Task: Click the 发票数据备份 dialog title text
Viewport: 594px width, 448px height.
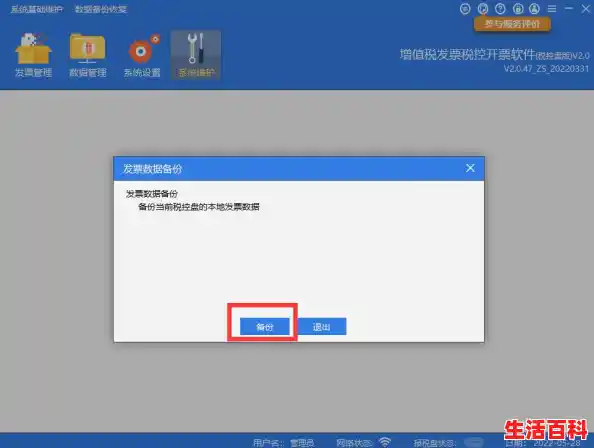Action: point(152,169)
